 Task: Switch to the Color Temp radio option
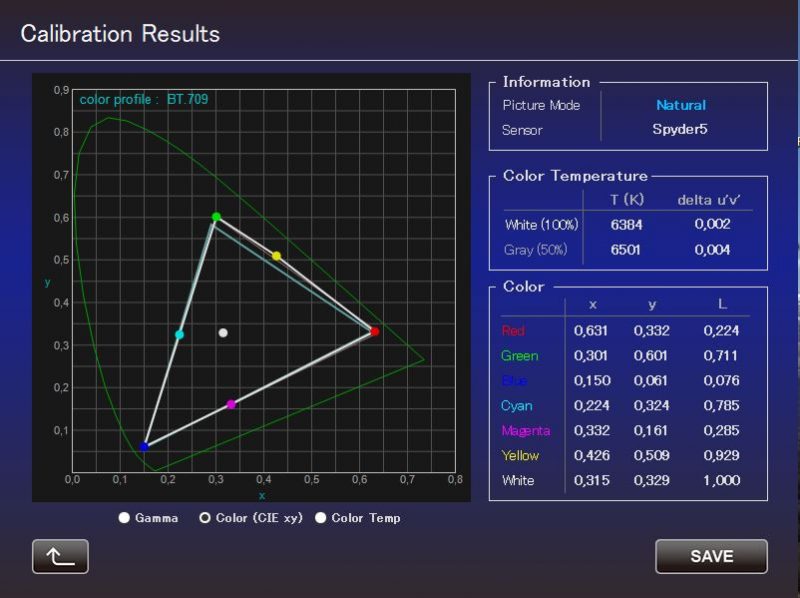click(321, 518)
